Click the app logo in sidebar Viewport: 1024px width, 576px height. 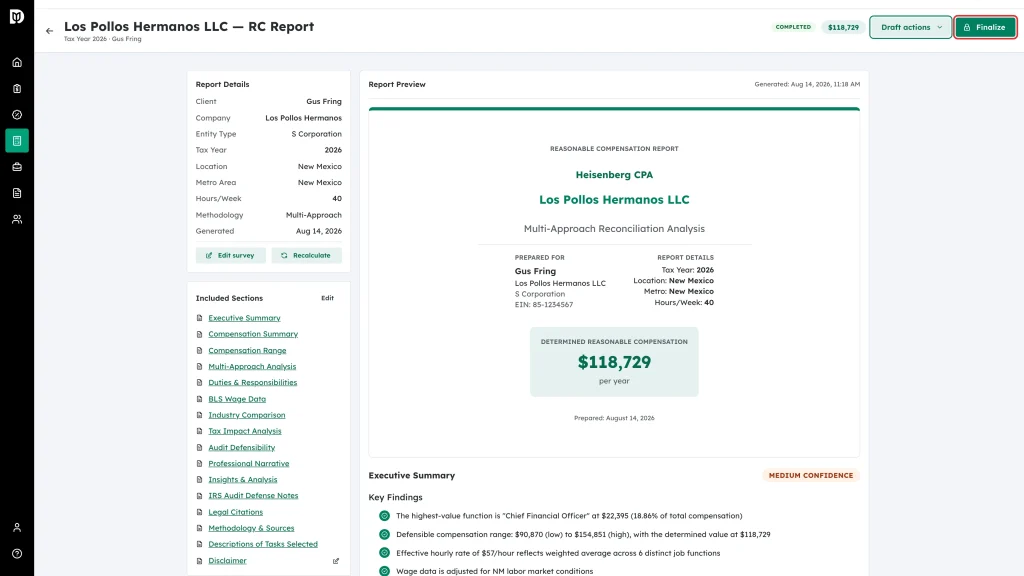(17, 16)
